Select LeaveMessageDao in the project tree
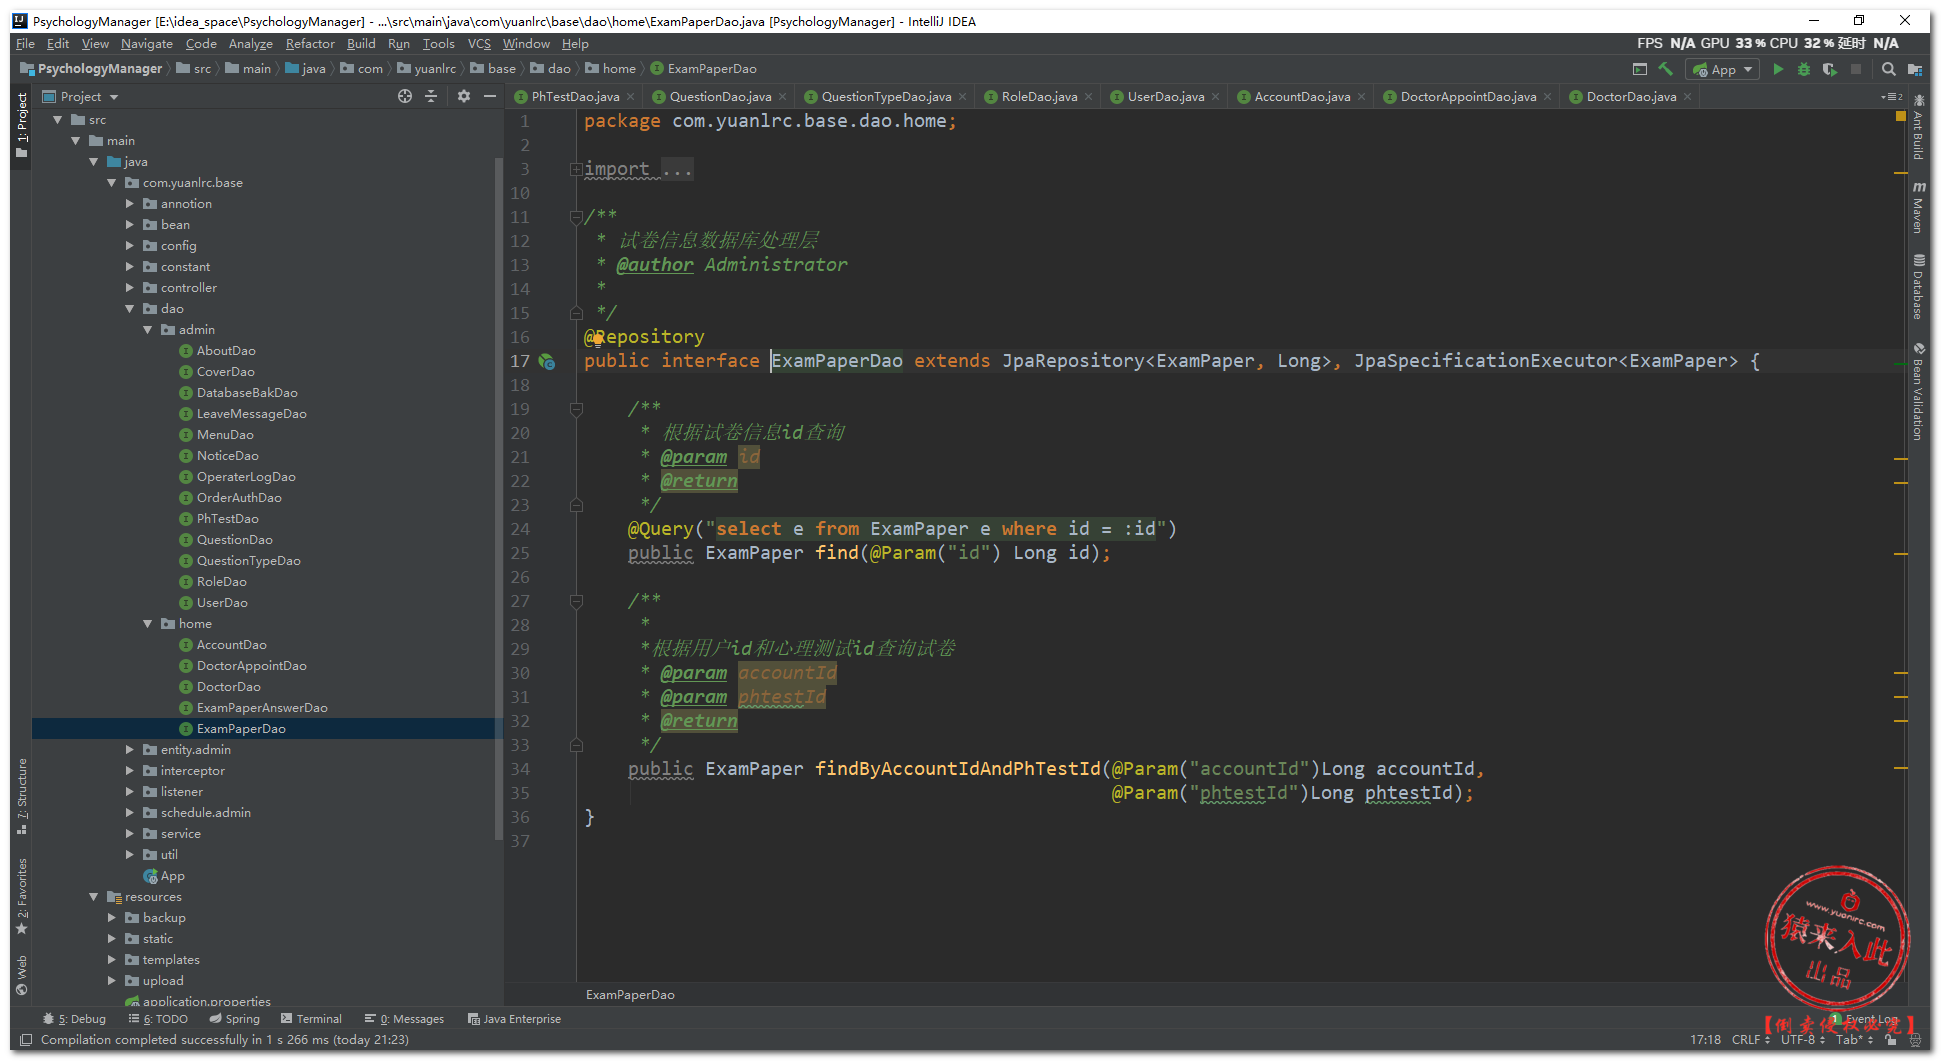Screen dimensions: 1941x1061 click(x=251, y=414)
